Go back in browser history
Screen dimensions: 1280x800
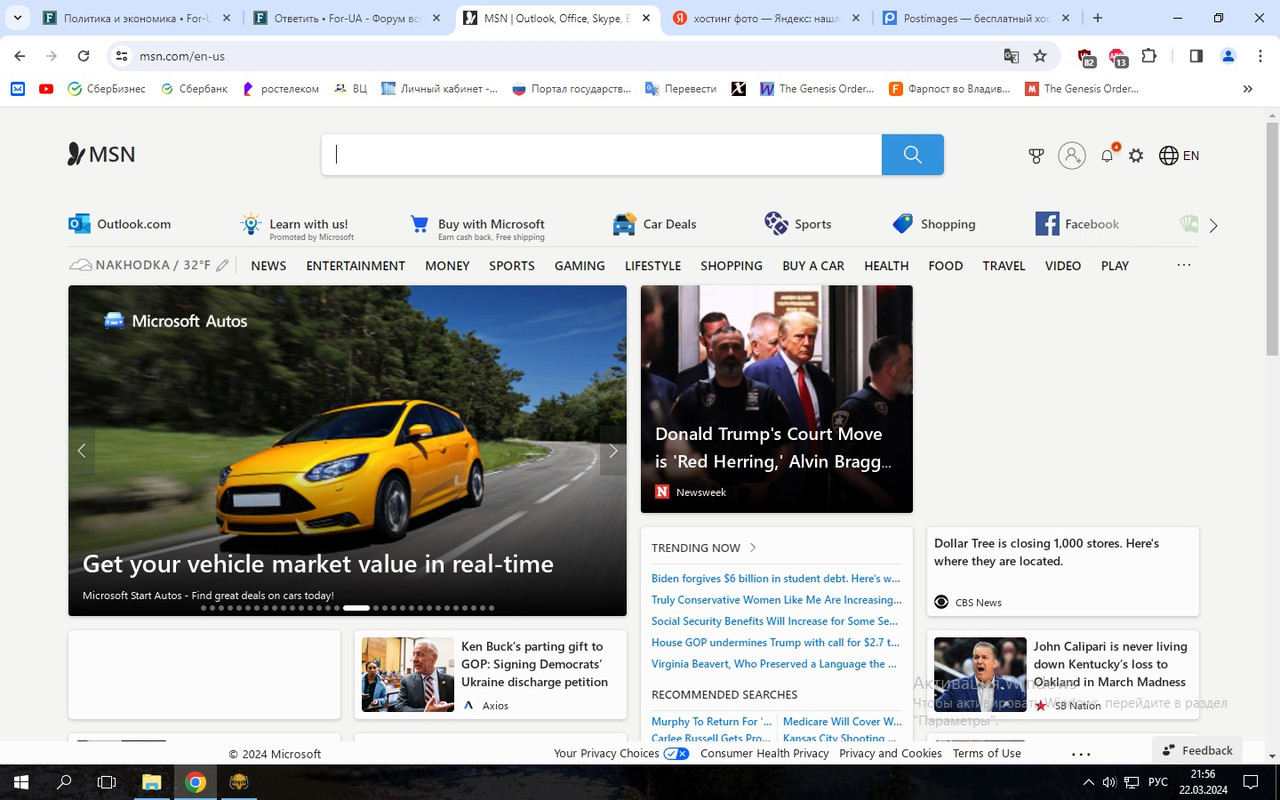[x=20, y=56]
